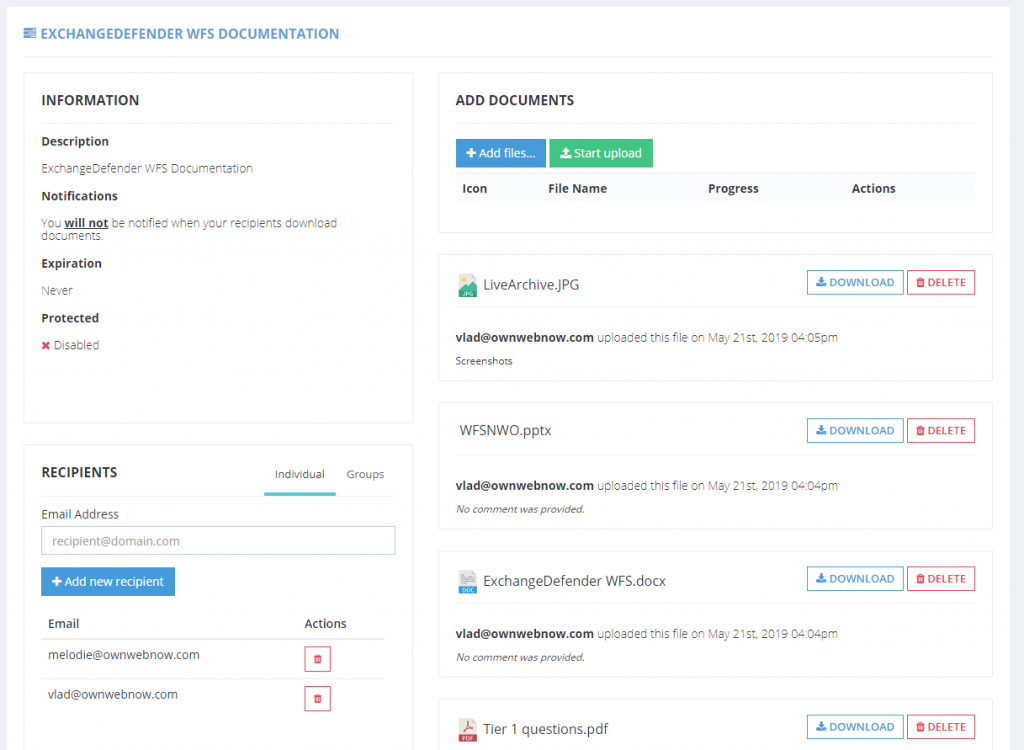
Task: Click the Recipients section heading
Action: tap(80, 472)
